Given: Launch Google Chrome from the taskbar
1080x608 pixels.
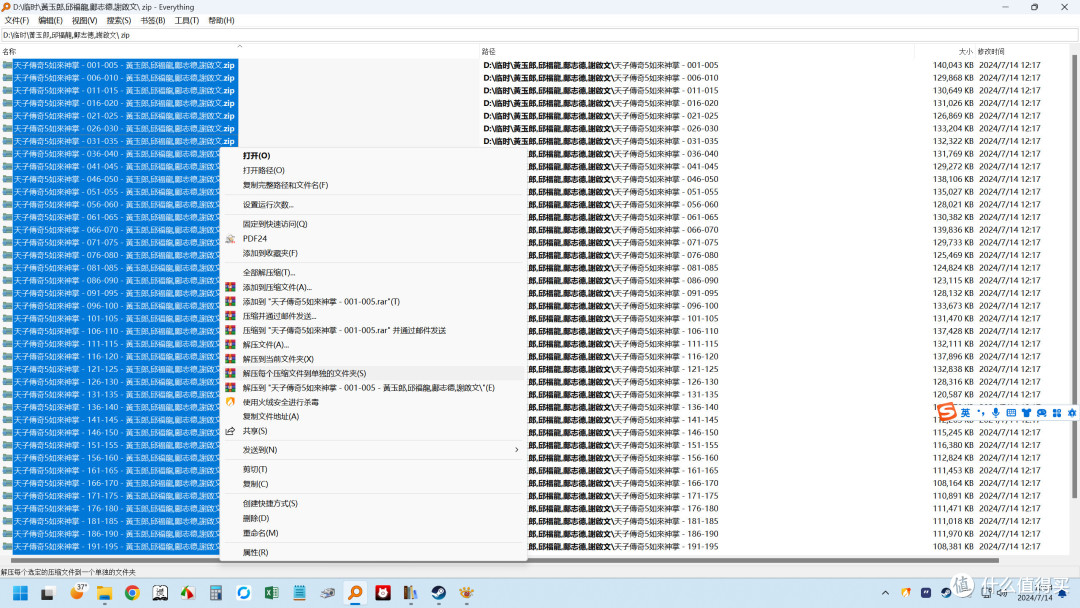Looking at the screenshot, I should point(132,593).
